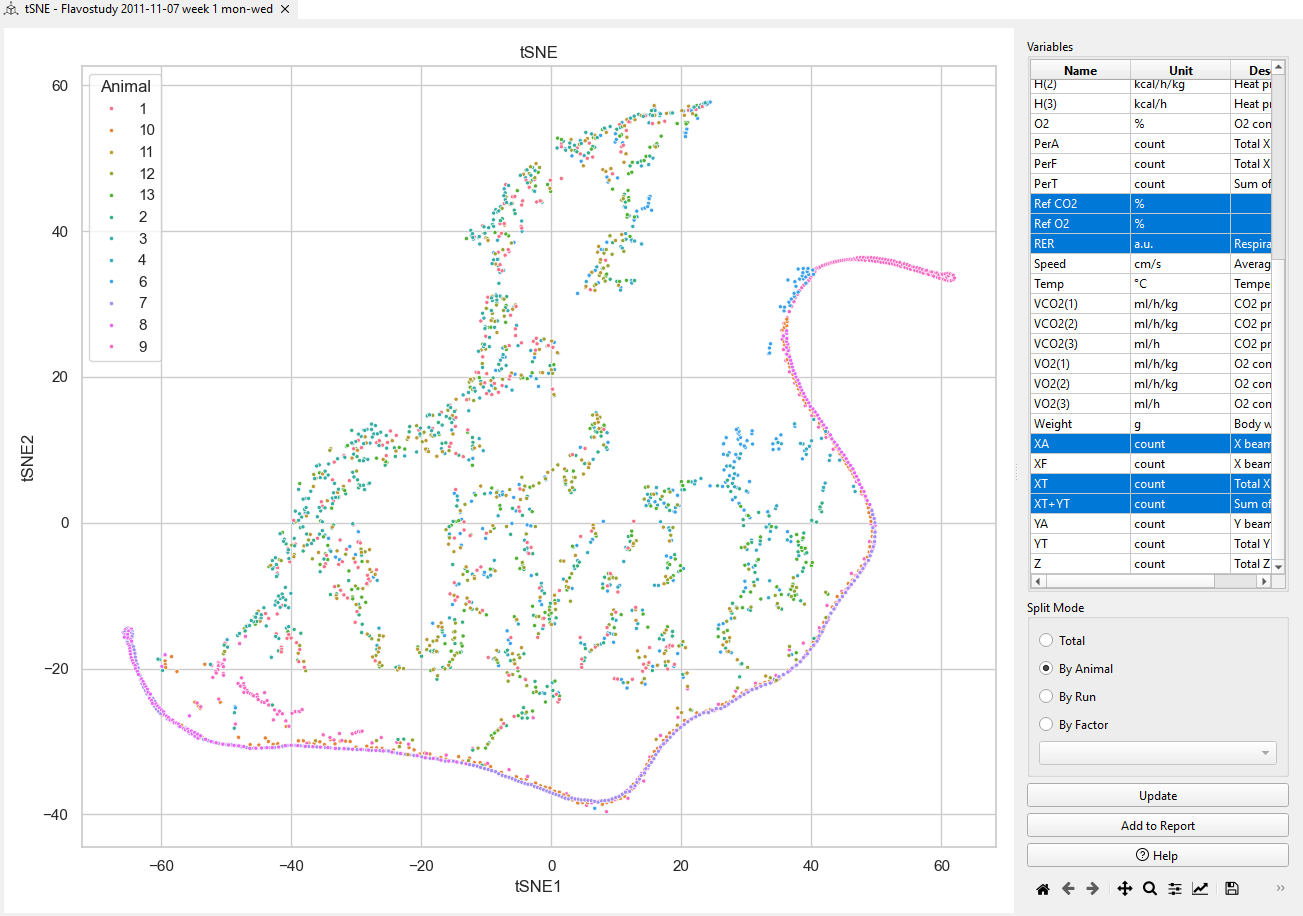Viewport: 1303px width, 916px height.
Task: Click Add to Report
Action: [1157, 825]
